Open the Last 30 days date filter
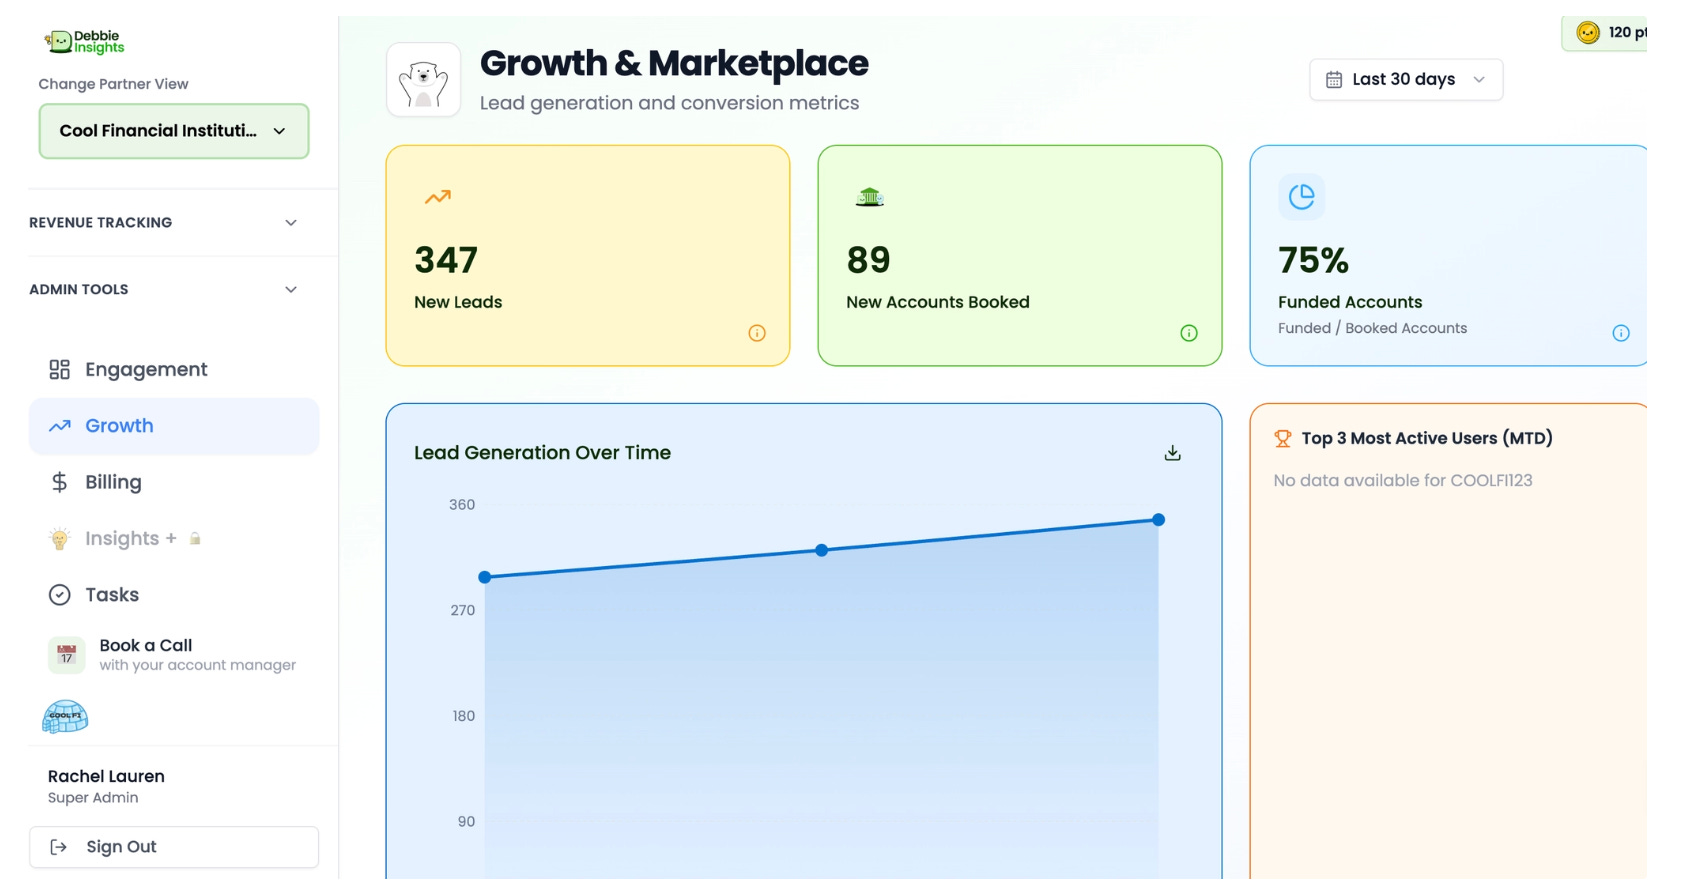The height and width of the screenshot is (892, 1684). [1406, 79]
